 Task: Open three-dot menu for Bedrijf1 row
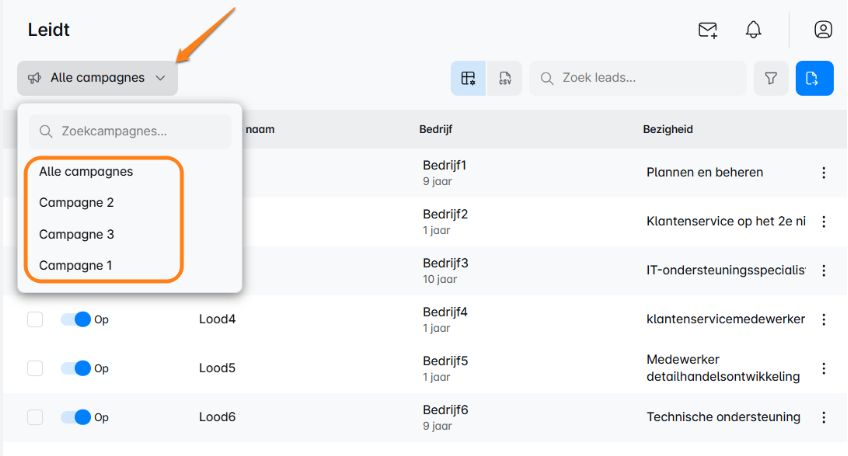click(x=824, y=173)
